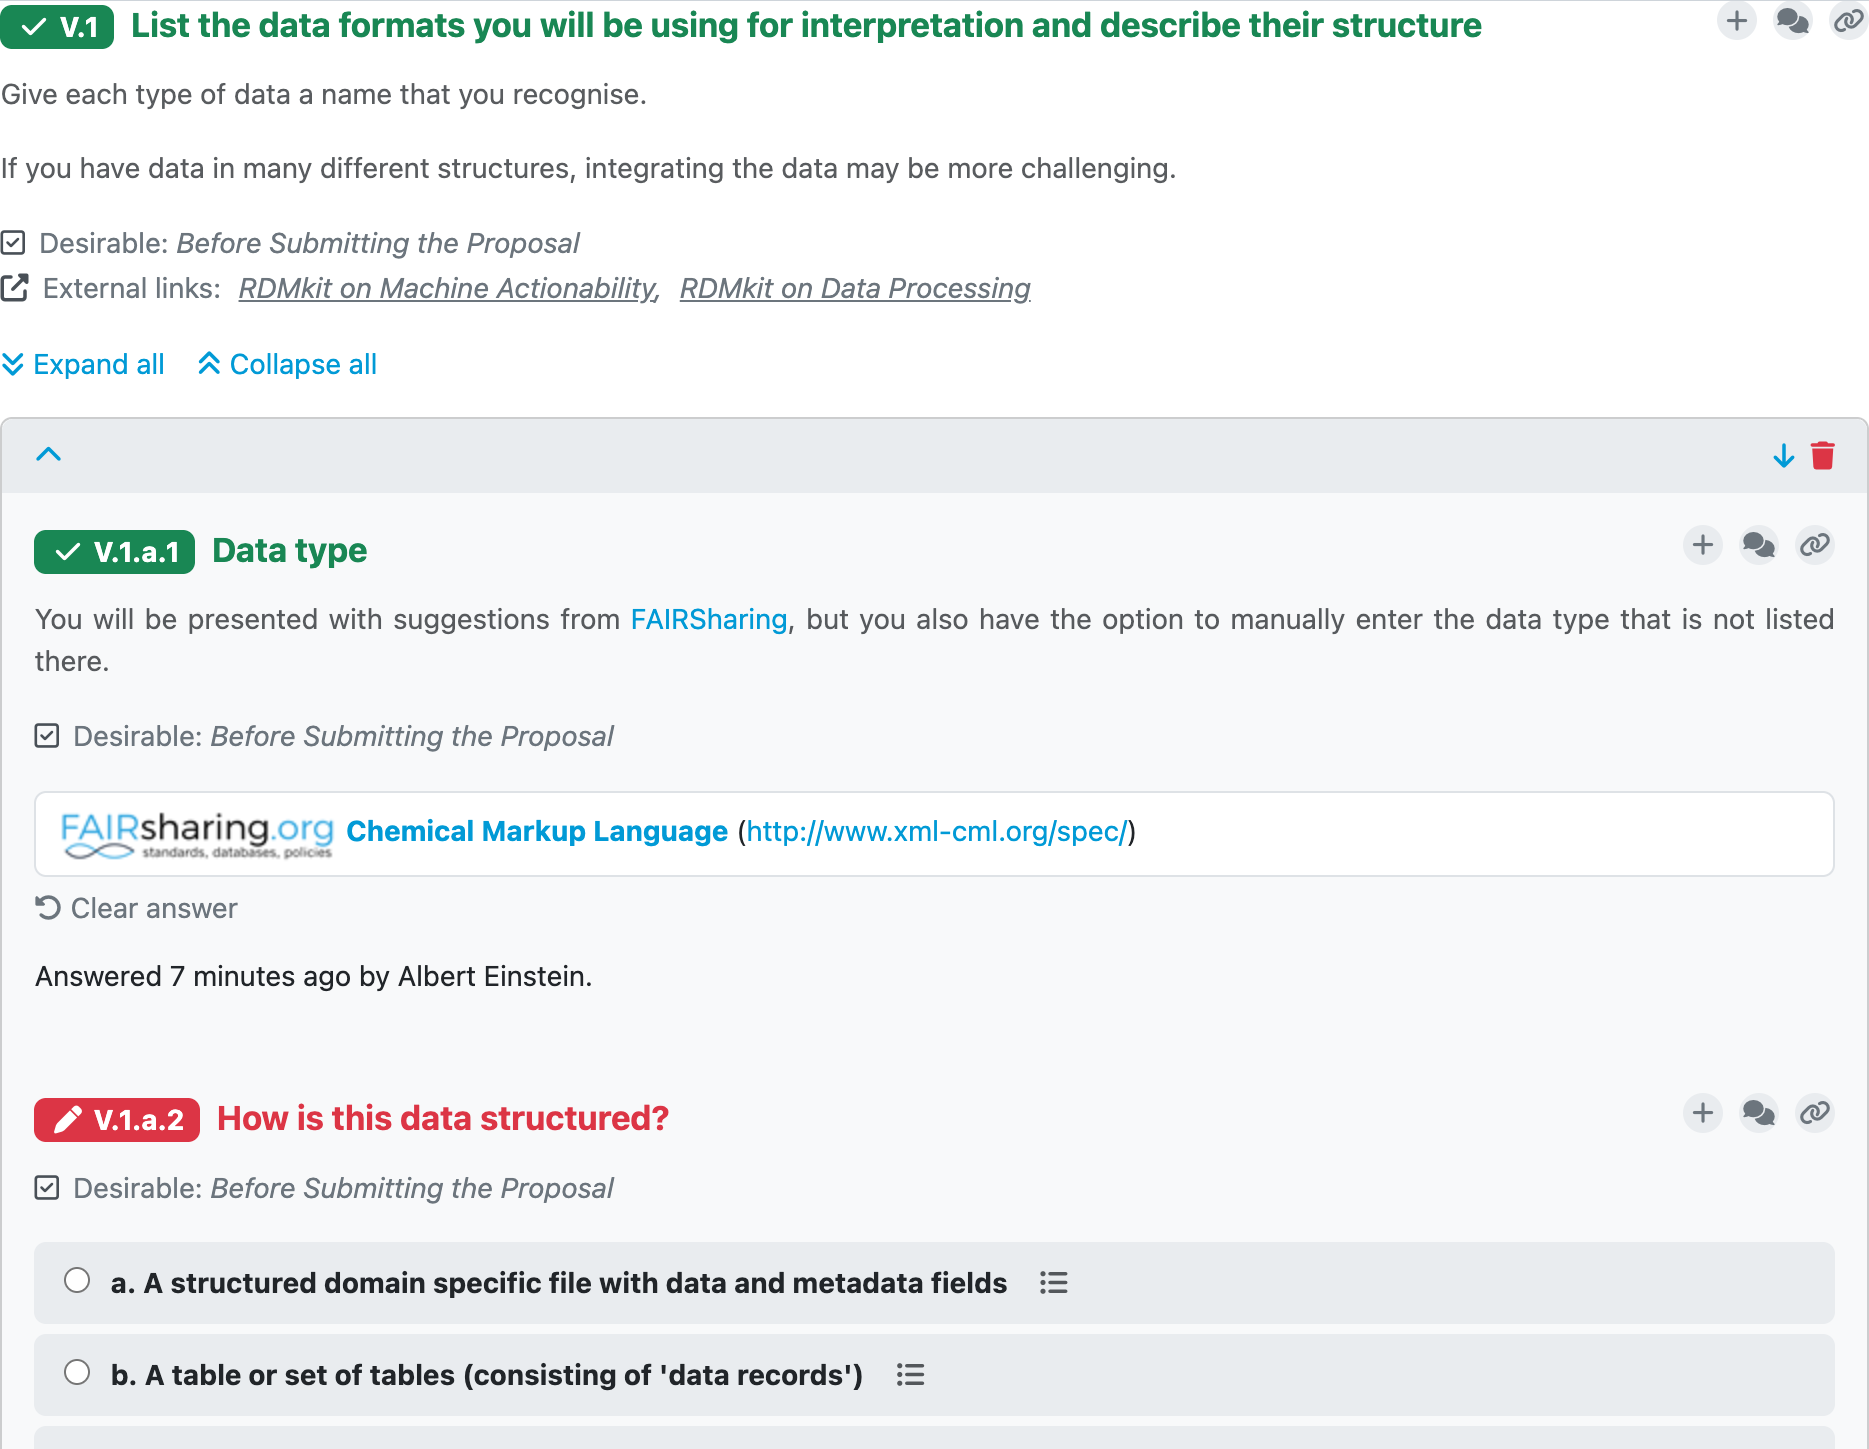Screen dimensions: 1869x1449
Task: Open RDMkit on Data Processing link
Action: pos(855,289)
